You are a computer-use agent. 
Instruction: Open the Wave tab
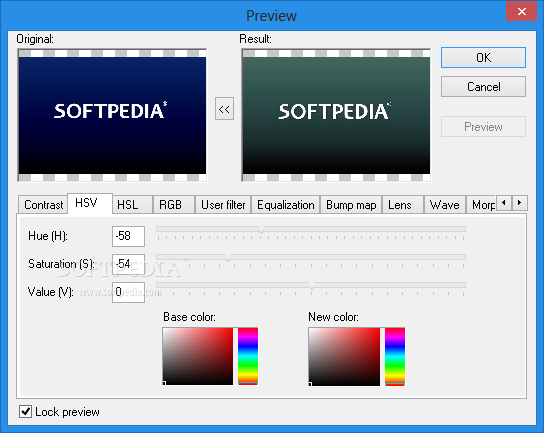(x=445, y=205)
